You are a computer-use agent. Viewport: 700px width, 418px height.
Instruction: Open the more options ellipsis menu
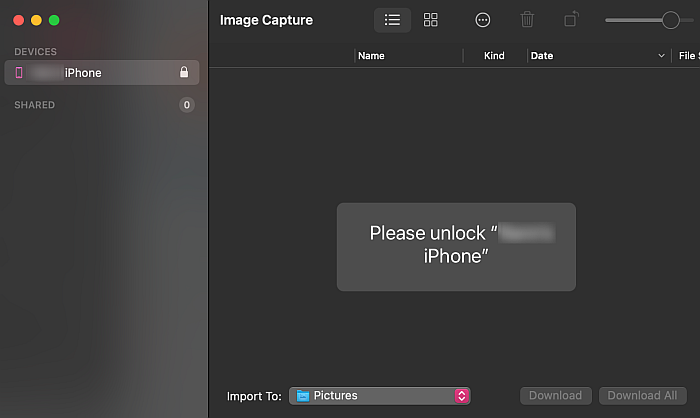coord(483,20)
